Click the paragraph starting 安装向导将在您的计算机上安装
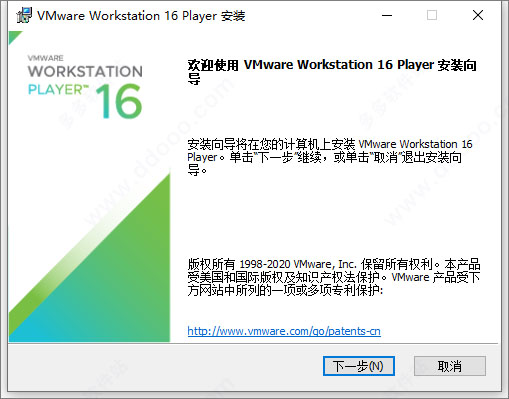The image size is (509, 399). [330, 157]
